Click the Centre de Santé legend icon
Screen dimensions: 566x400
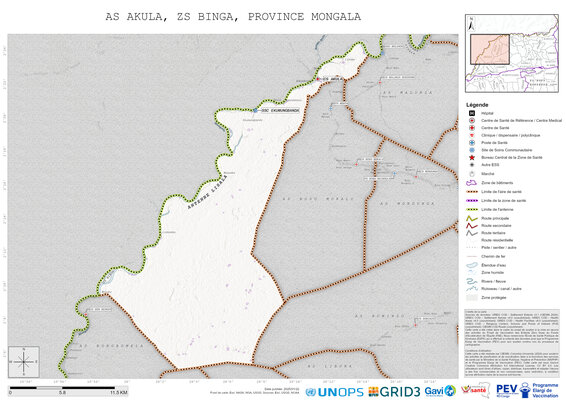pos(471,128)
